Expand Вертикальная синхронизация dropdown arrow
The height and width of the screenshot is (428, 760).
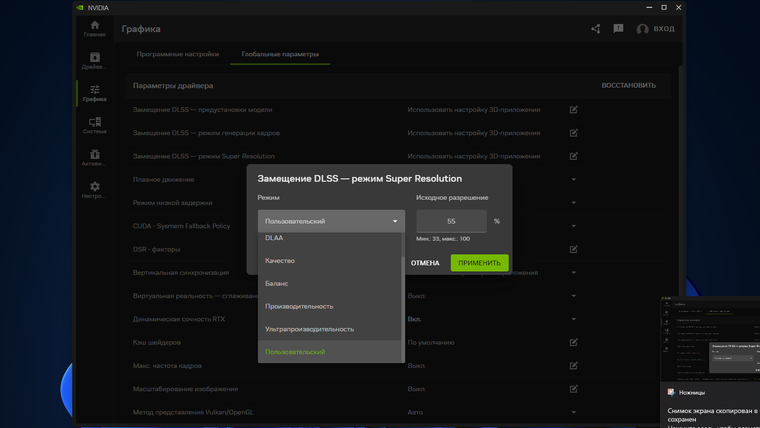pyautogui.click(x=573, y=272)
